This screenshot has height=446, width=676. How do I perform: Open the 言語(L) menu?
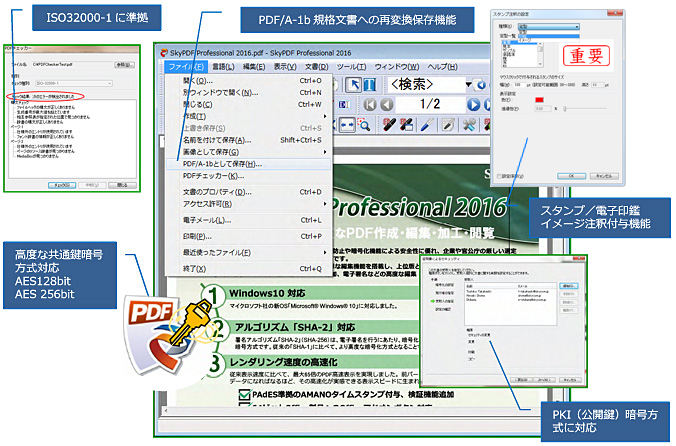223,67
